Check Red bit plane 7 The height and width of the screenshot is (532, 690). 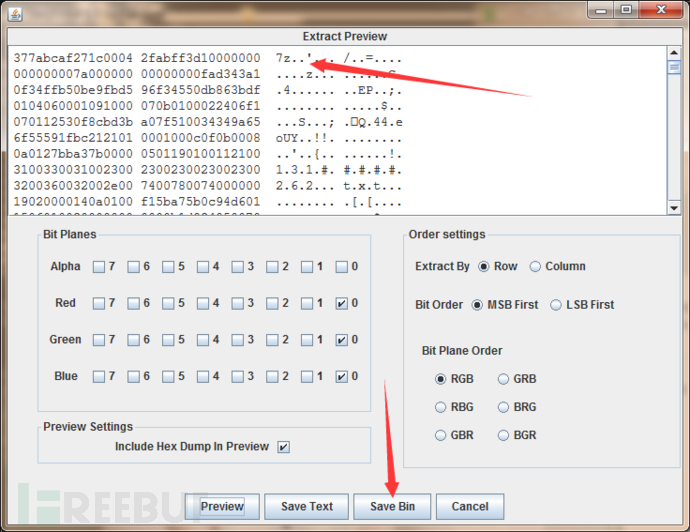(x=99, y=303)
